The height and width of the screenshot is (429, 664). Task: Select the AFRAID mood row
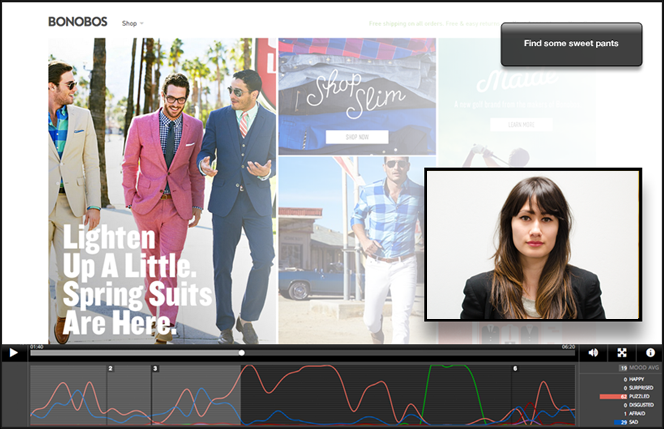point(634,413)
